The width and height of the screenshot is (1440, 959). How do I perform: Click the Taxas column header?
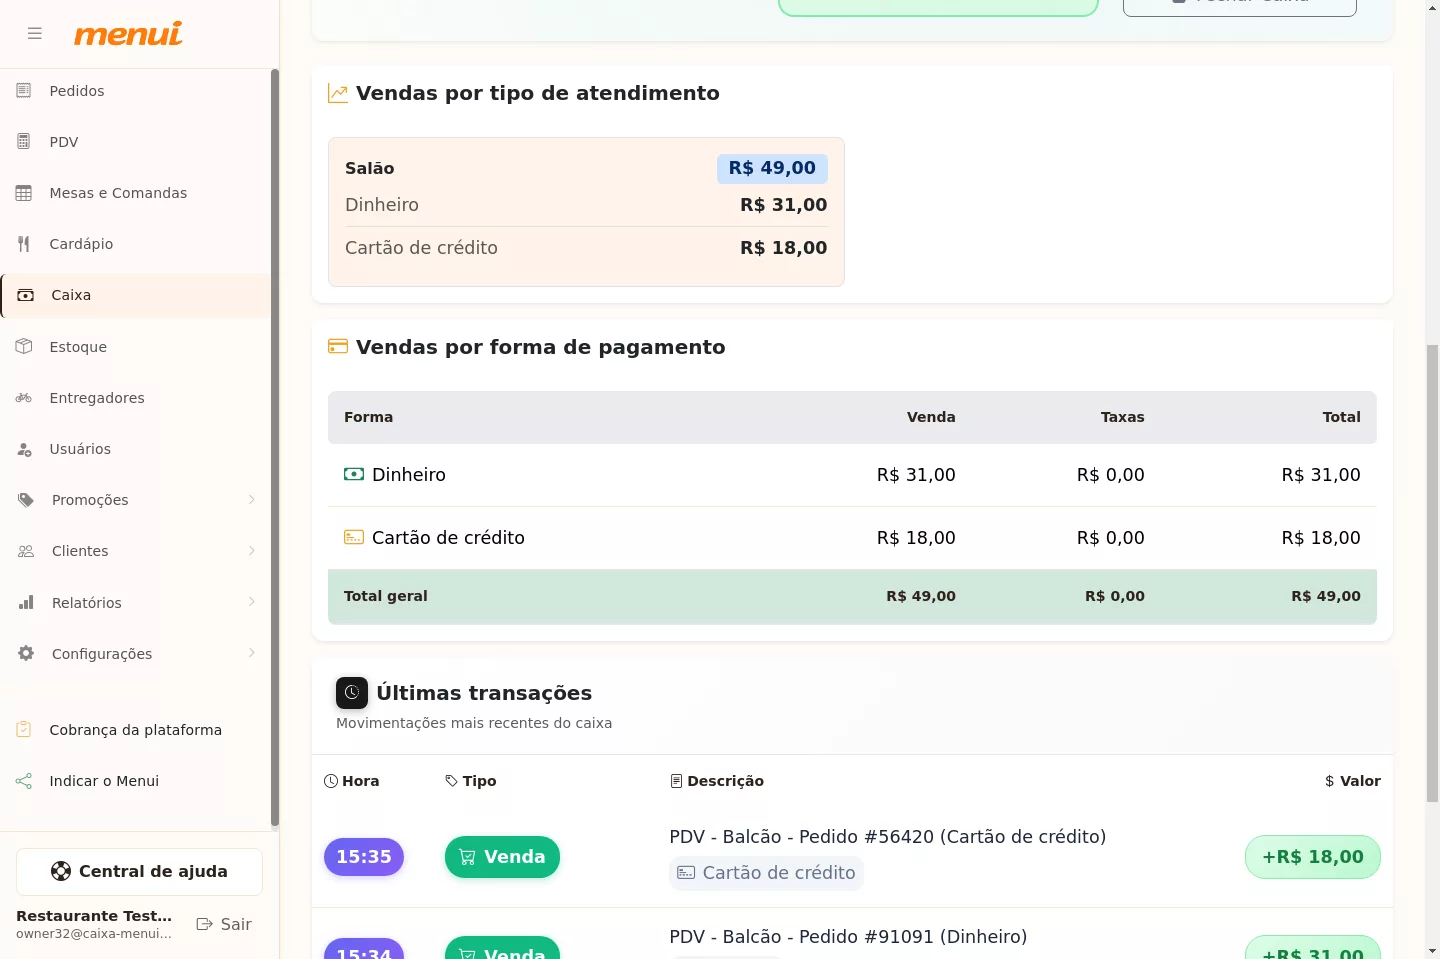coord(1122,417)
